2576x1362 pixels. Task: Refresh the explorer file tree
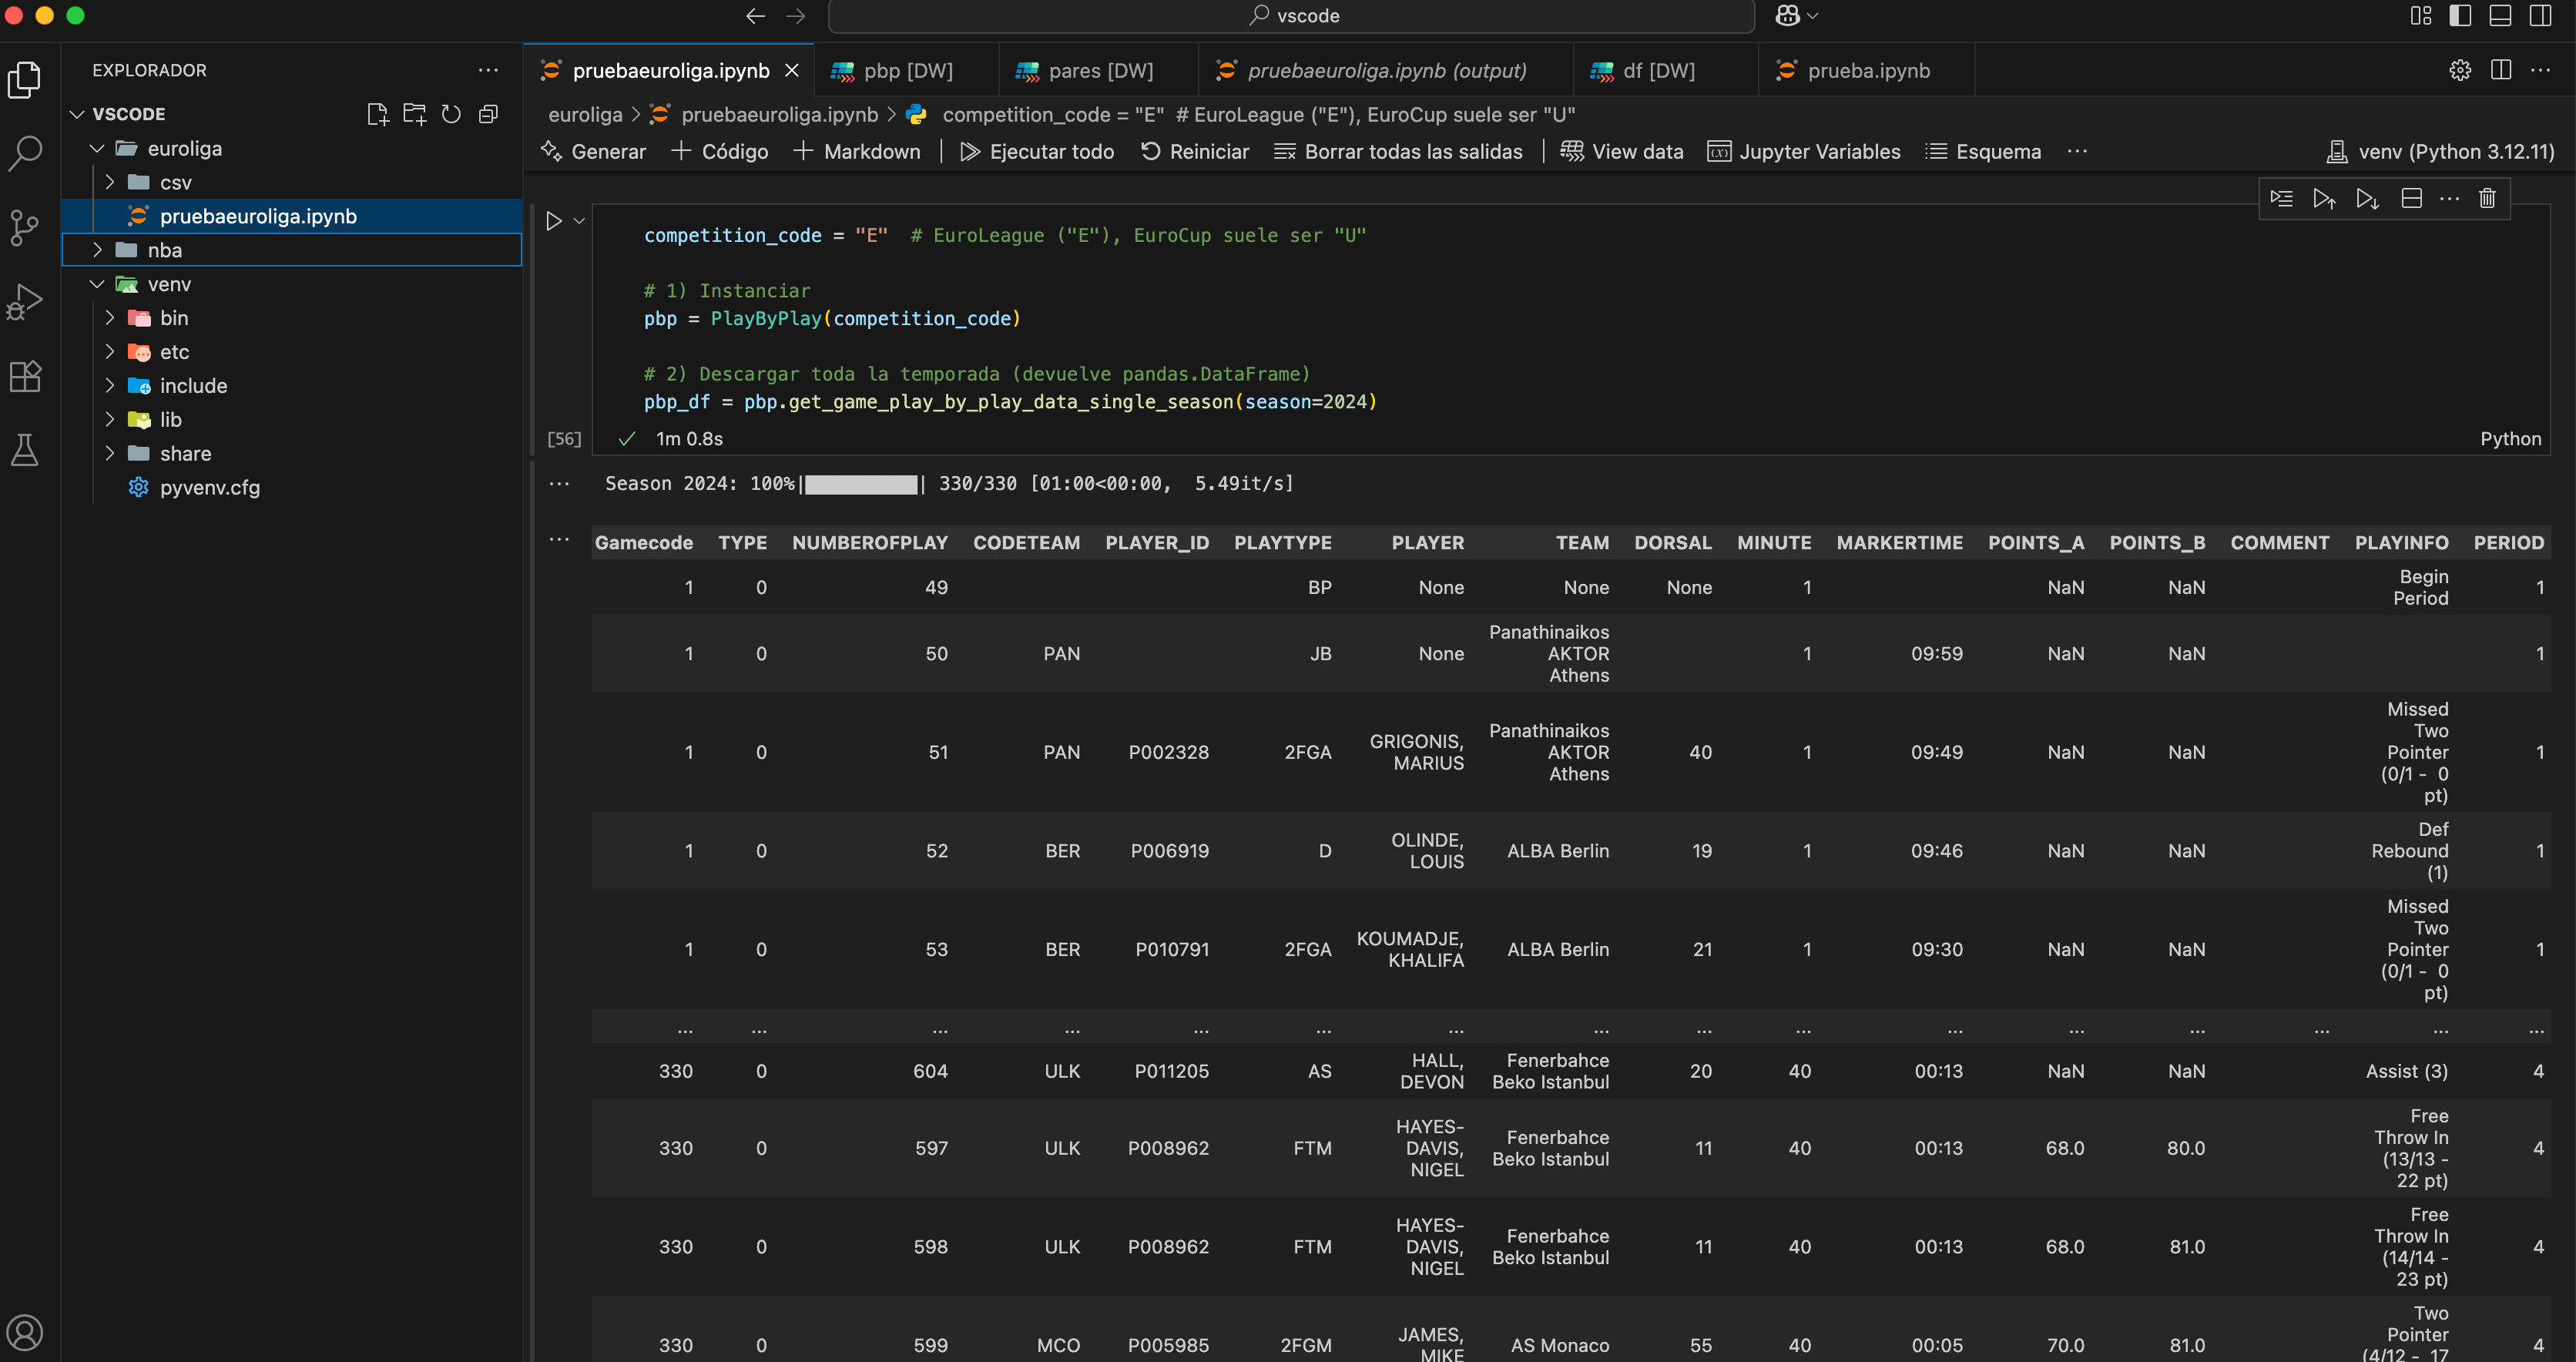coord(451,114)
